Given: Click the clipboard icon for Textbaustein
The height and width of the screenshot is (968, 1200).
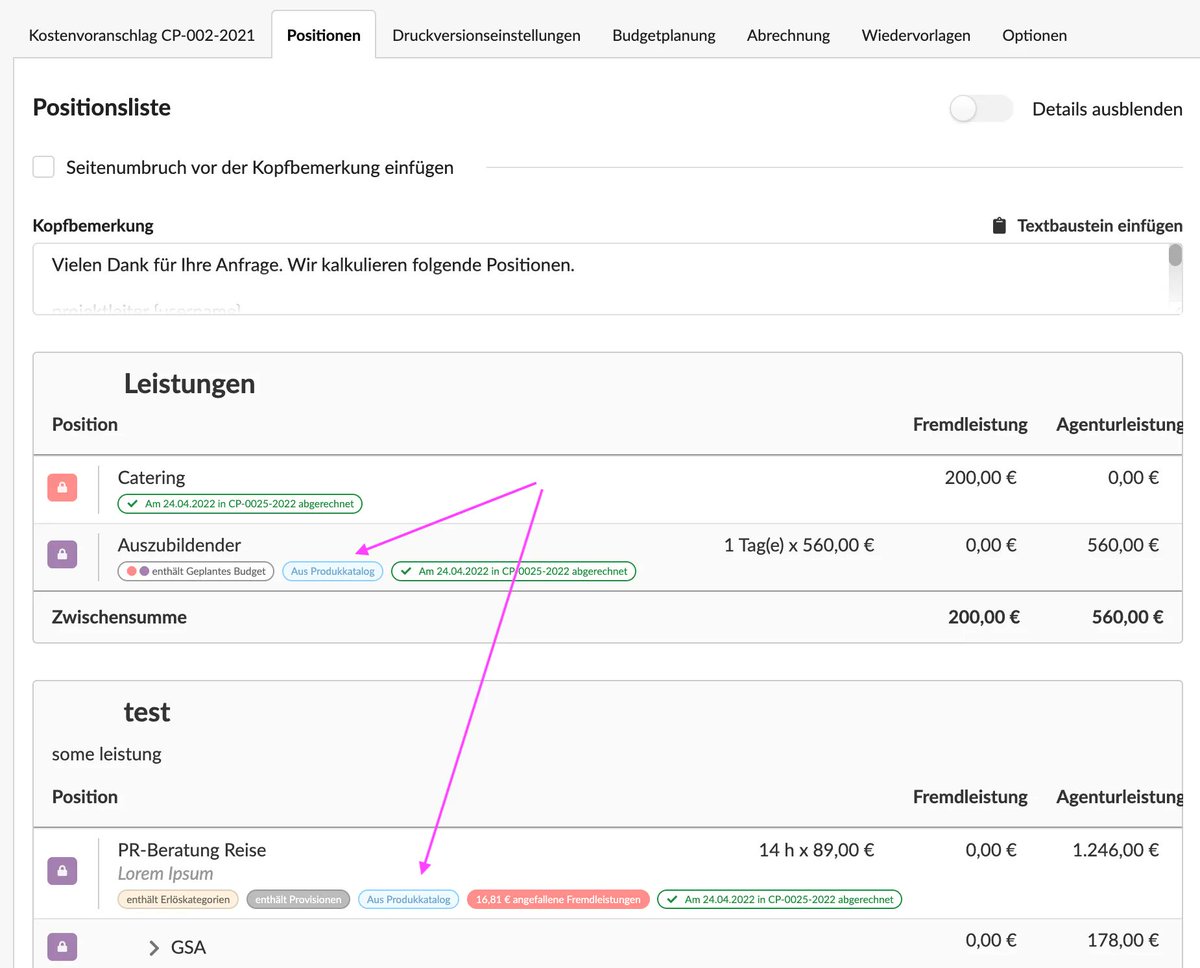Looking at the screenshot, I should click(x=998, y=226).
